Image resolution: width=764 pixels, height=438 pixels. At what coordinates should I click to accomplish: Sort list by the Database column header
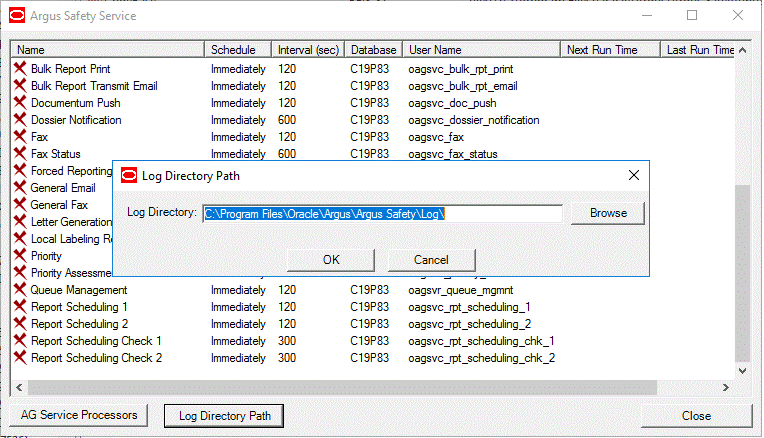(x=374, y=50)
